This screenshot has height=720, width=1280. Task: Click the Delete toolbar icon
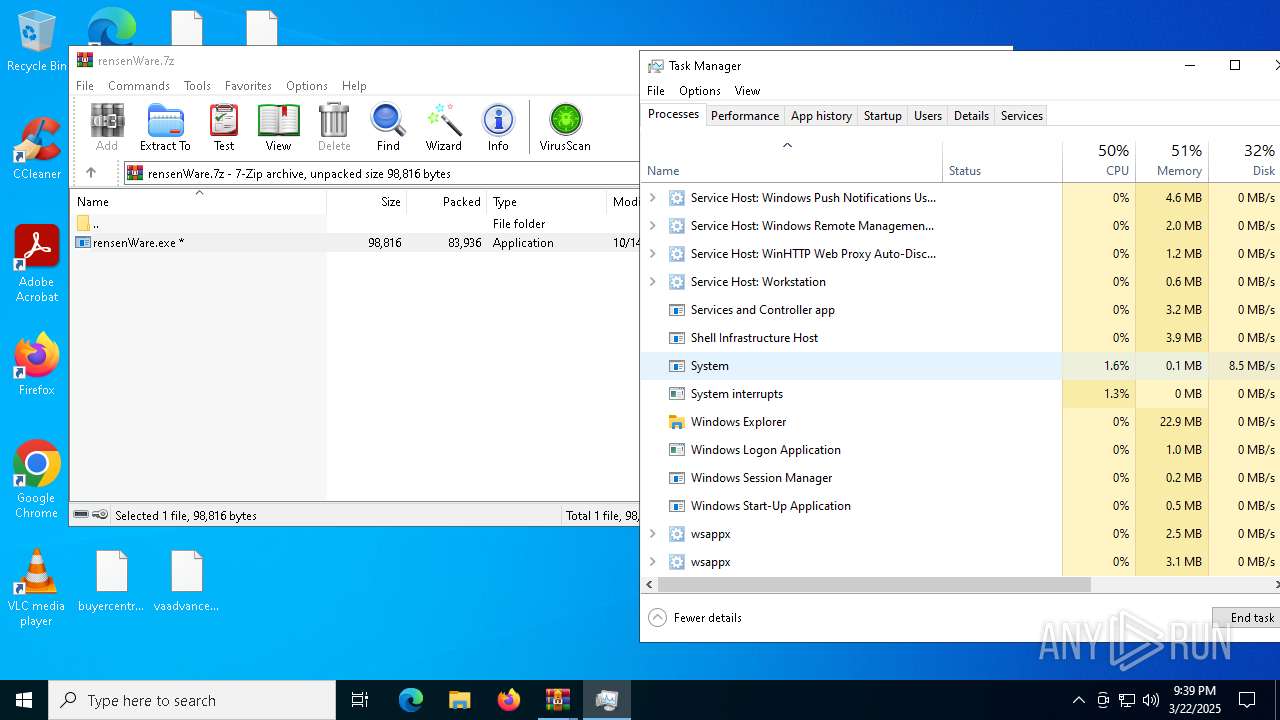point(334,128)
